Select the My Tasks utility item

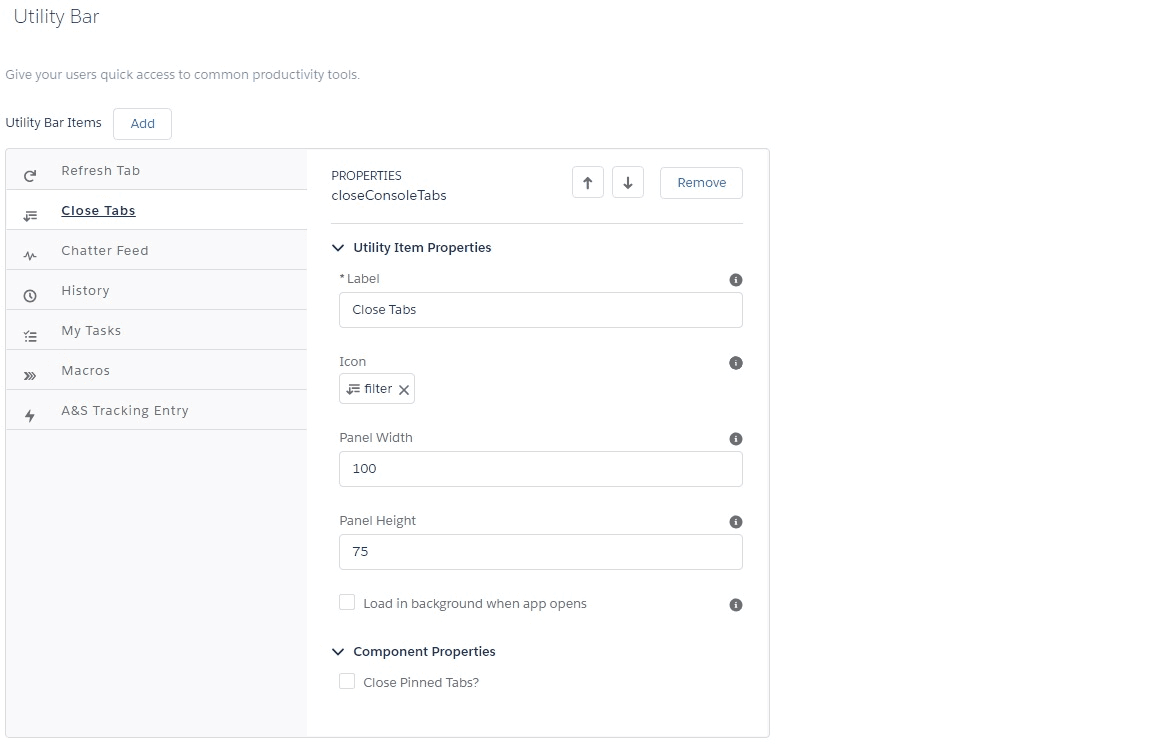[156, 331]
